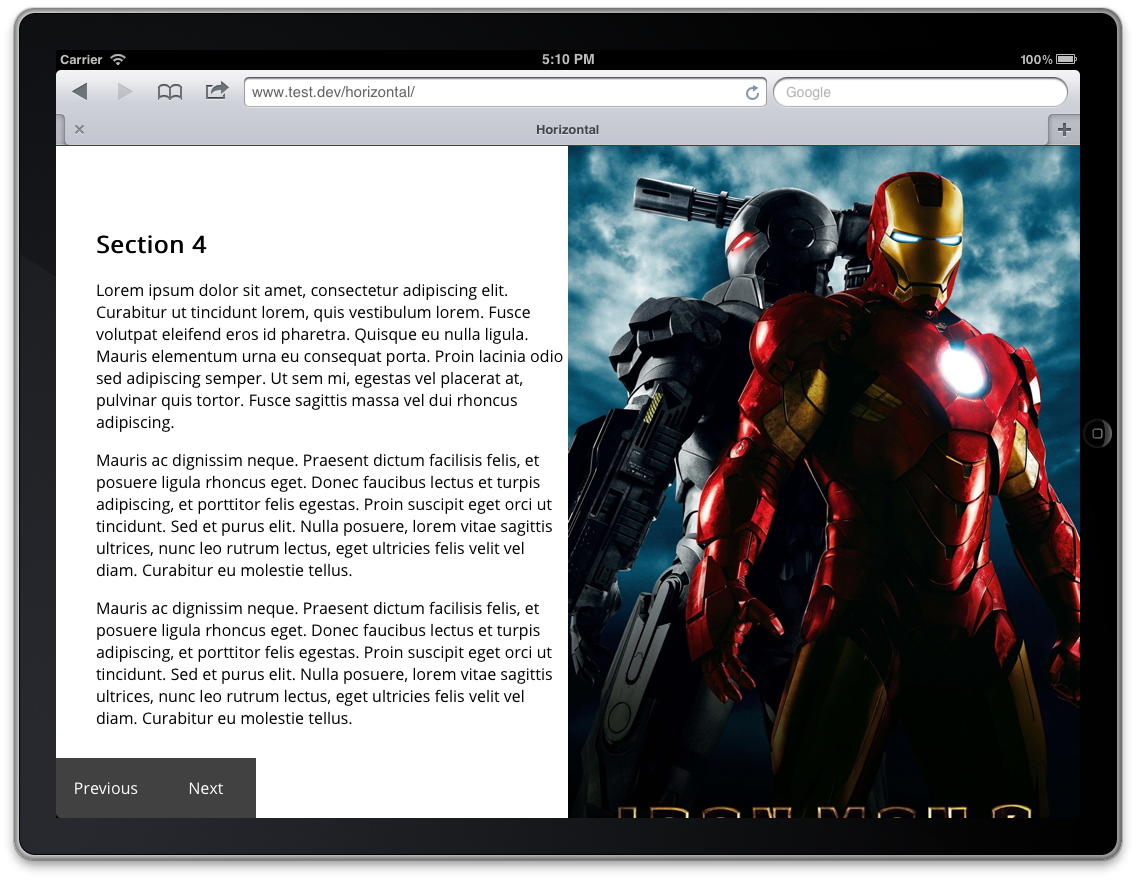Open the bookmarks book icon
This screenshot has height=880, width=1136.
pos(170,92)
